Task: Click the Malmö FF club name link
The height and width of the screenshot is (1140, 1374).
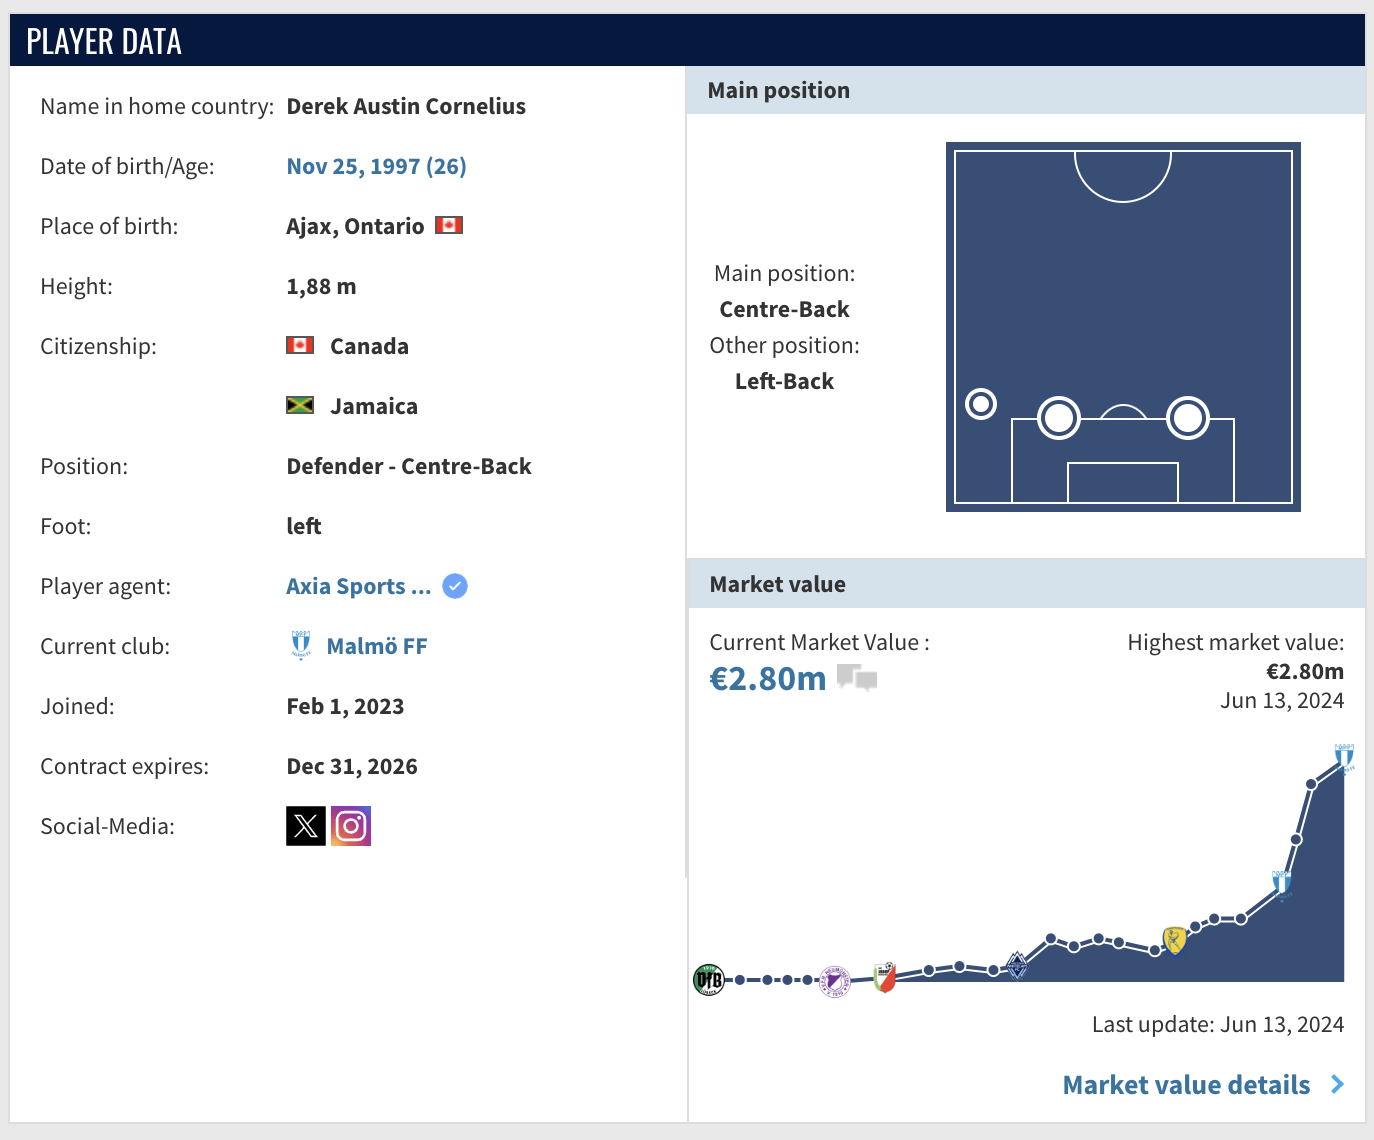Action: click(x=377, y=647)
